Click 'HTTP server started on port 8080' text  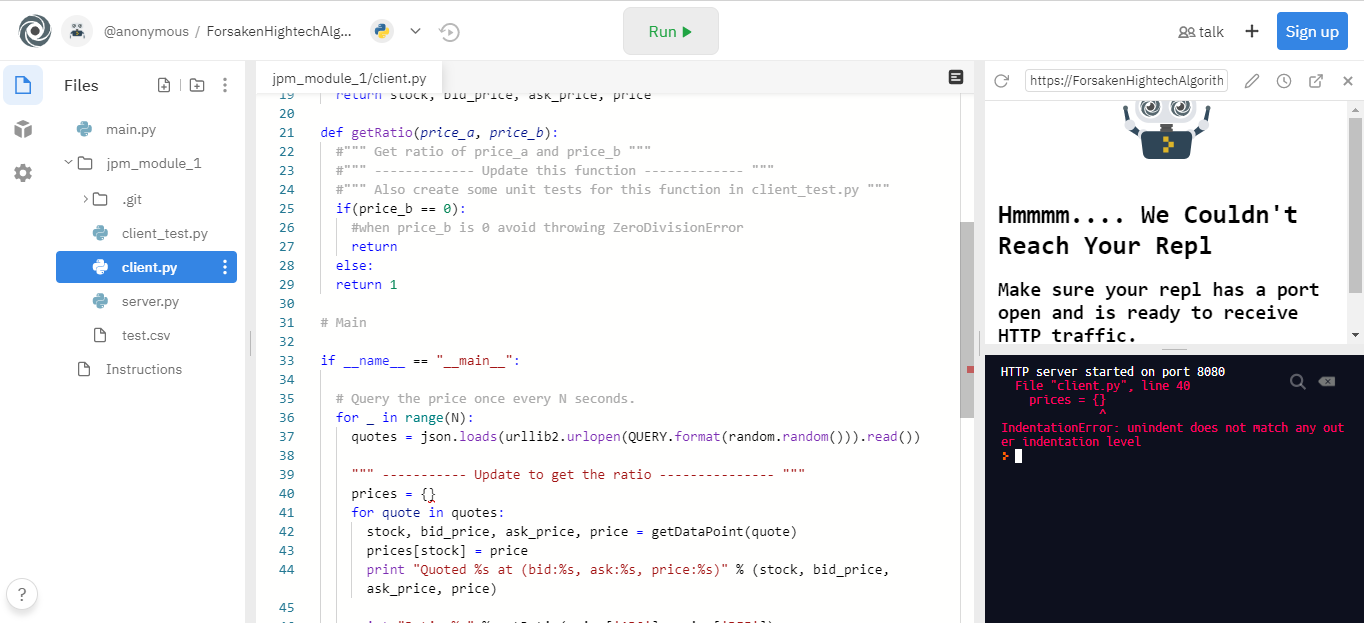click(1112, 372)
